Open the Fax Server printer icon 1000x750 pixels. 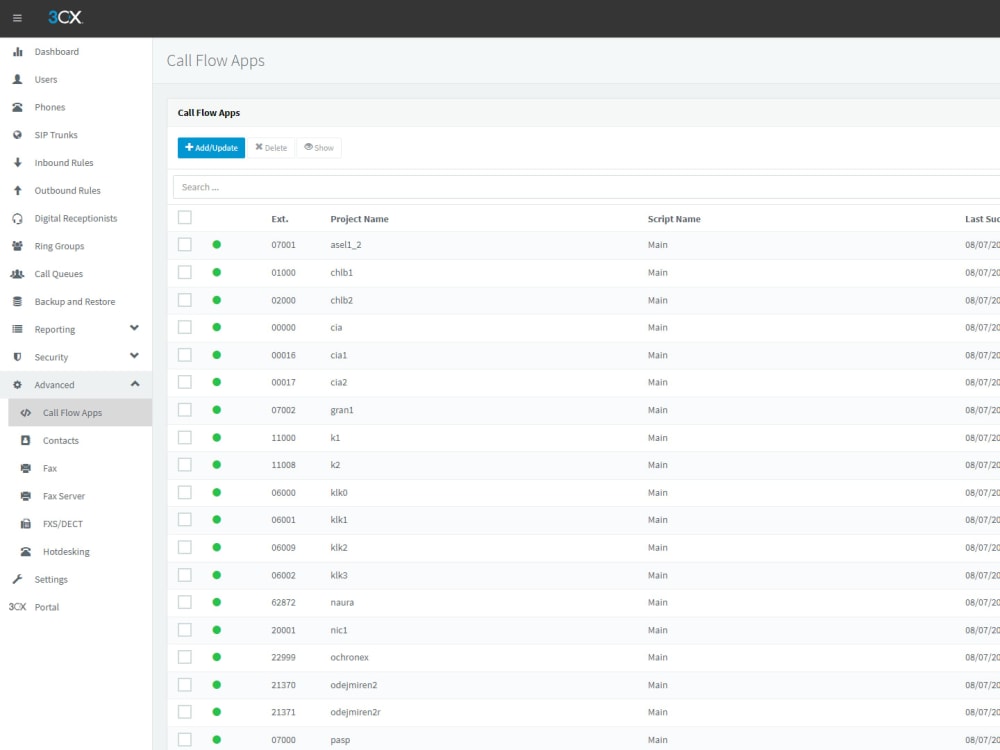pos(28,496)
